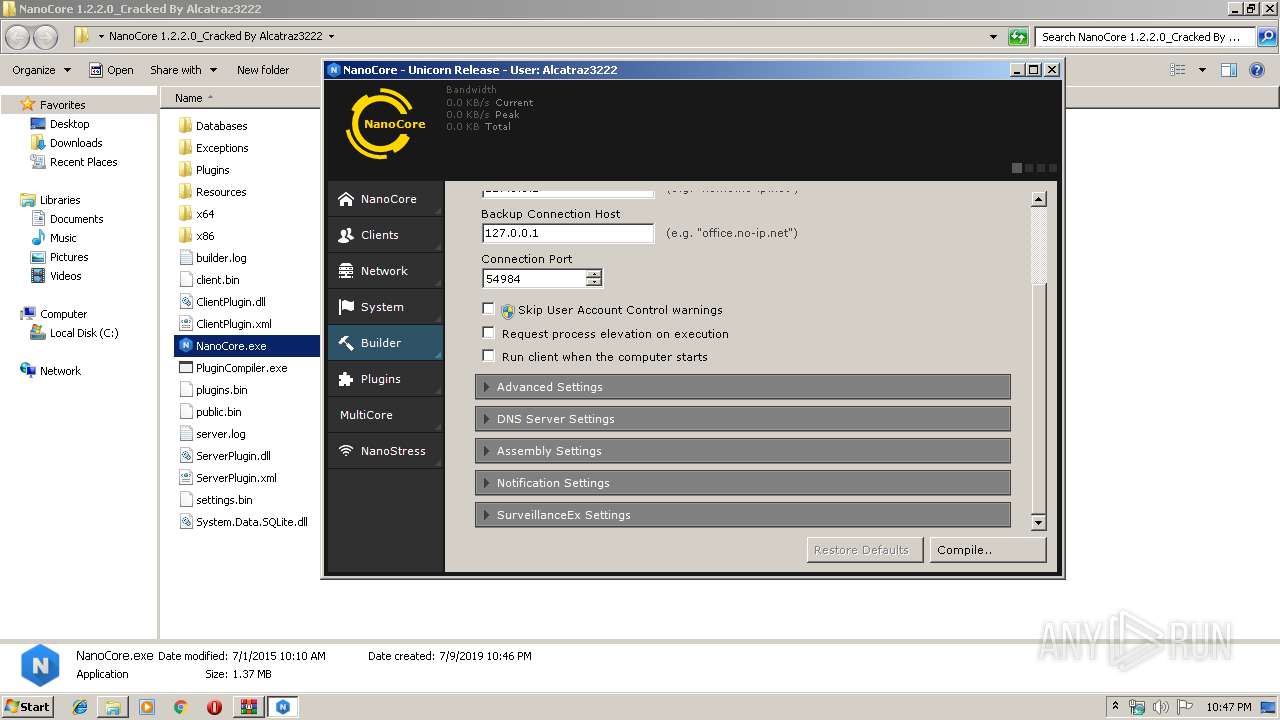Open the change view options dropdown
1280x720 pixels.
pyautogui.click(x=1202, y=70)
